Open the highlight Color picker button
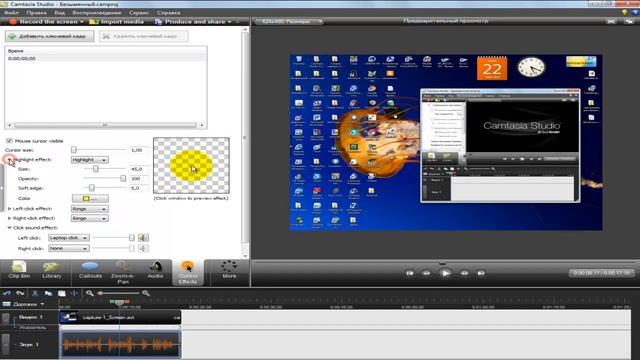The height and width of the screenshot is (360, 640). [x=90, y=198]
